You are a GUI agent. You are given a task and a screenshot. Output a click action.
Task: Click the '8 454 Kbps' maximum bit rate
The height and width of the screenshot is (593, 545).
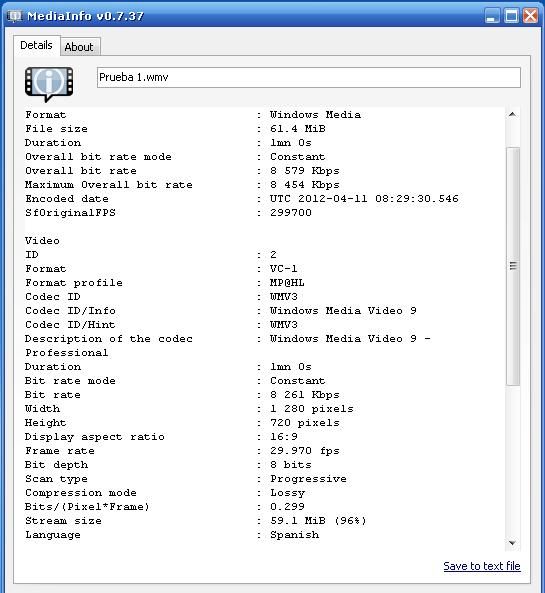pos(305,185)
